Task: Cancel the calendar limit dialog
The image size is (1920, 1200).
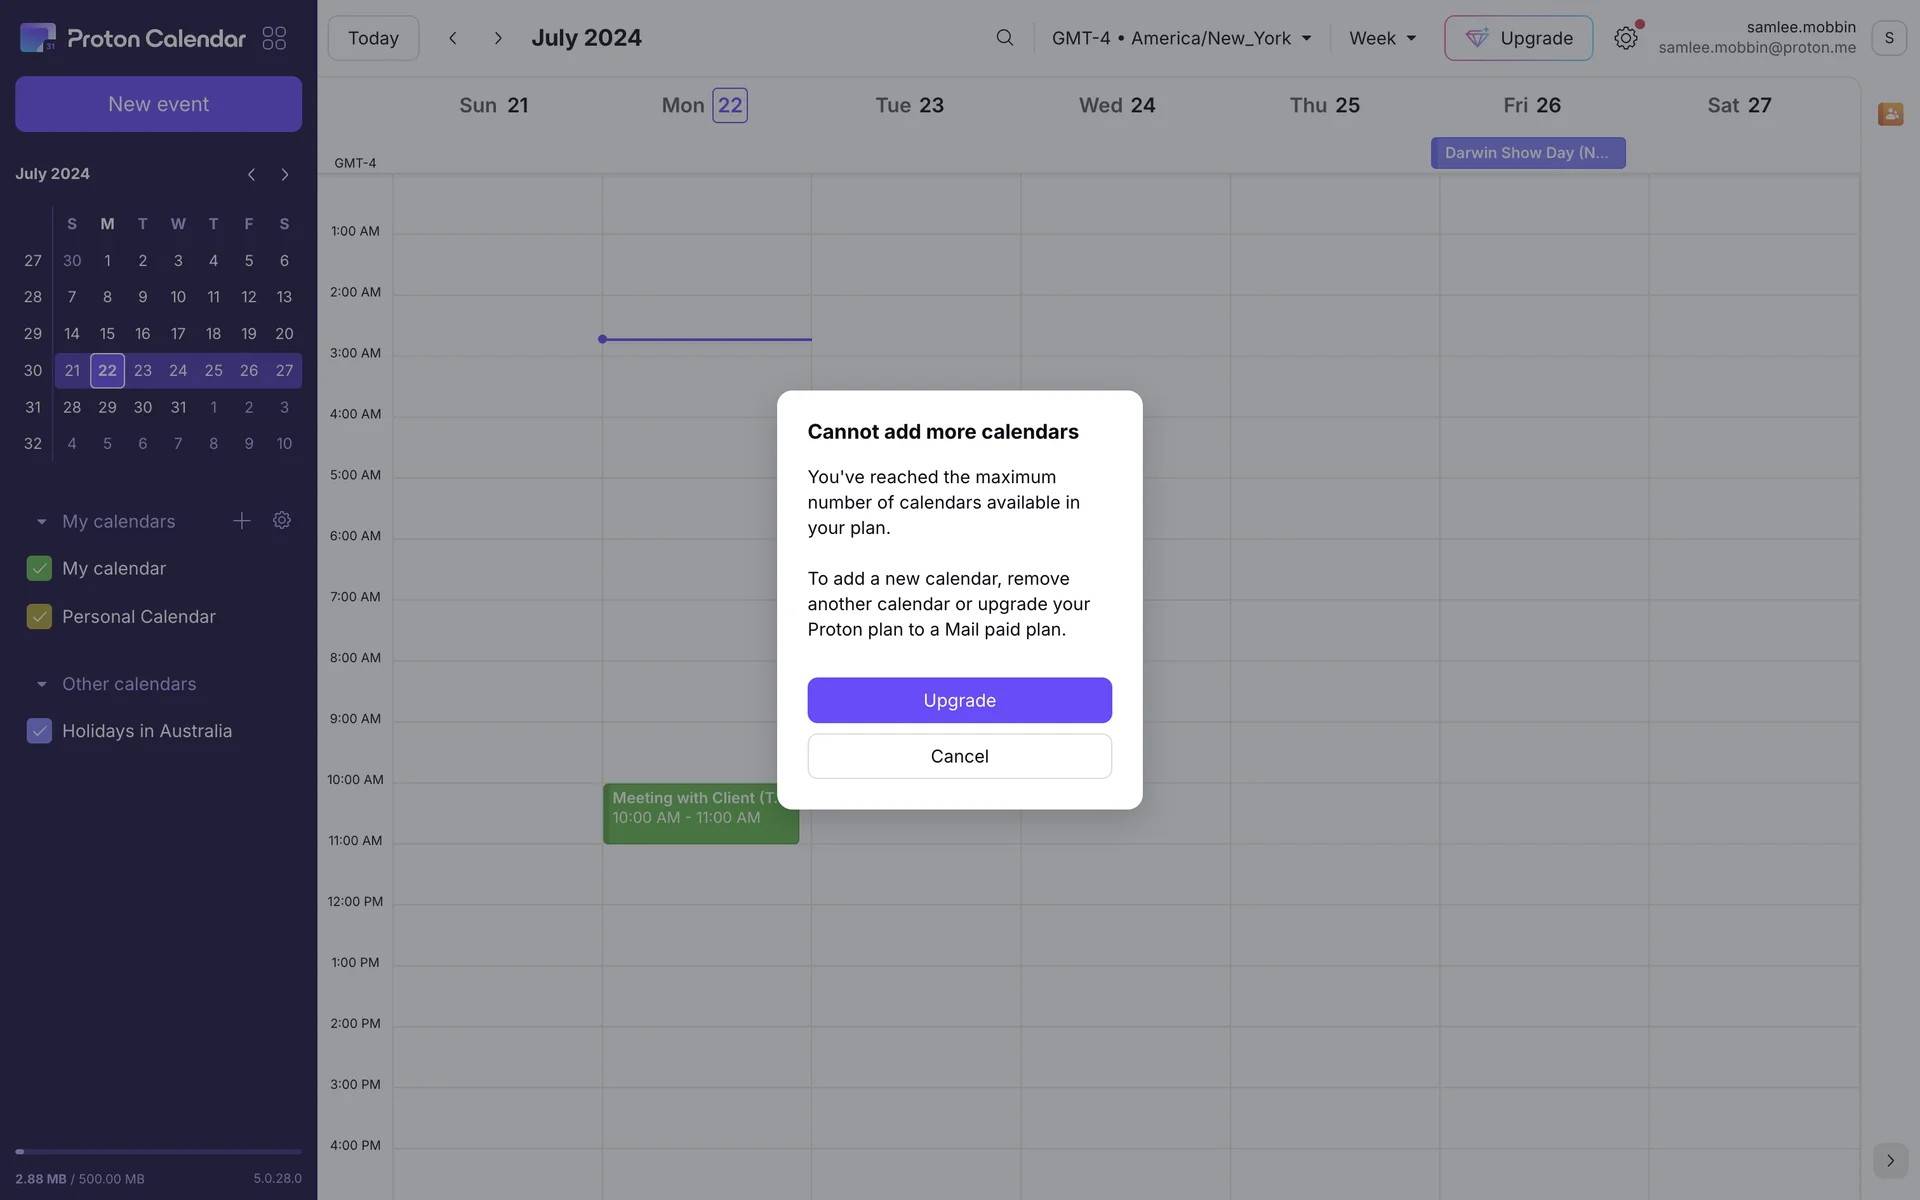Action: coord(959,756)
